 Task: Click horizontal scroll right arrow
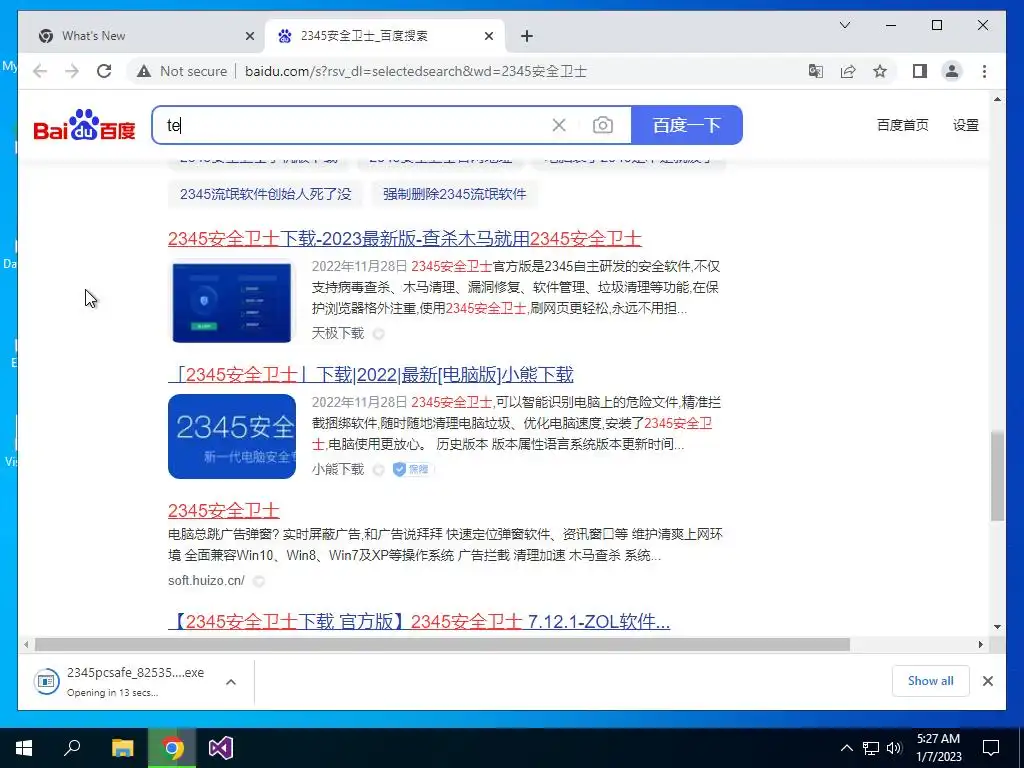(980, 645)
